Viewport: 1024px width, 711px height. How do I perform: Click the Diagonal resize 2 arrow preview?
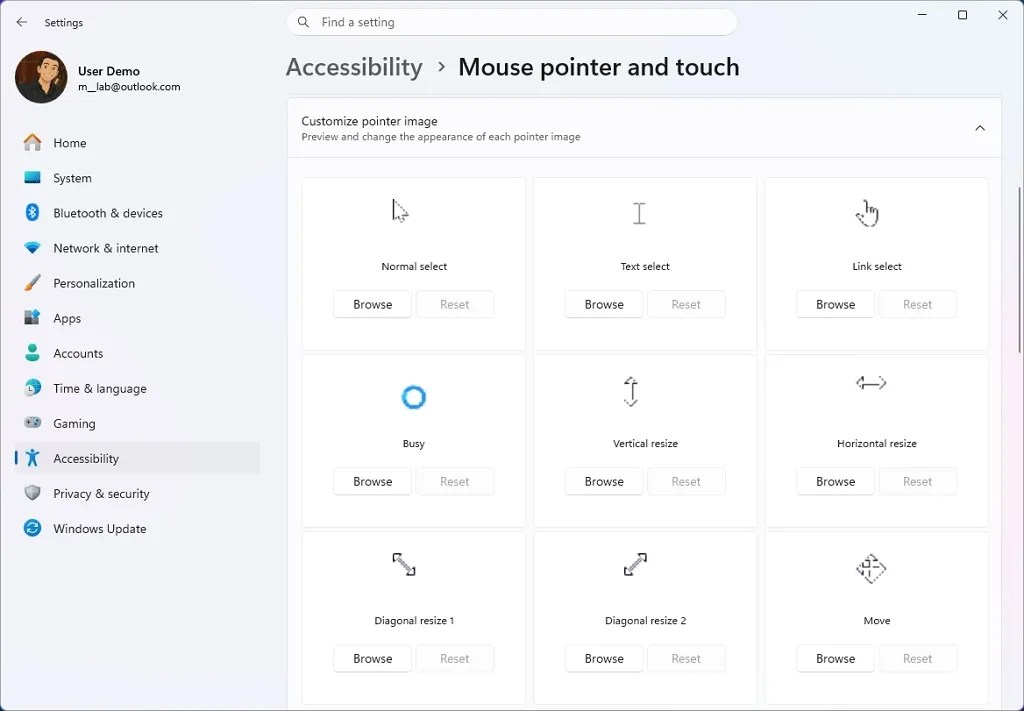(x=635, y=565)
